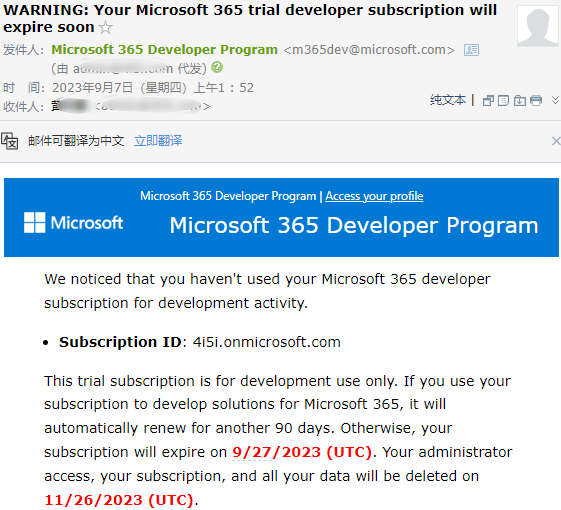The width and height of the screenshot is (561, 510).
Task: Switch to plain text view (纯文本)
Action: (448, 100)
